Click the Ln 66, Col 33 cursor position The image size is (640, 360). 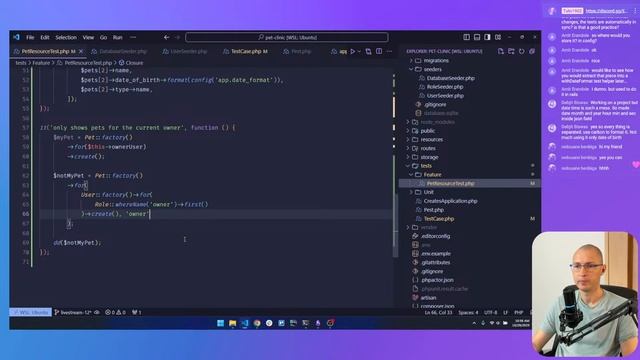(x=438, y=313)
